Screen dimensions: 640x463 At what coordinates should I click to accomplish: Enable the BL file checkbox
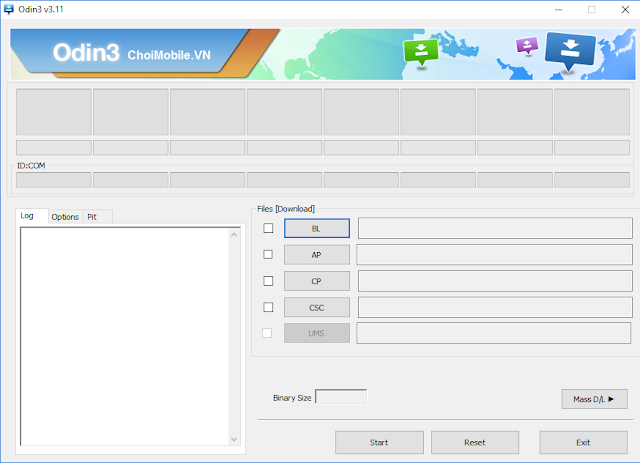click(x=268, y=228)
